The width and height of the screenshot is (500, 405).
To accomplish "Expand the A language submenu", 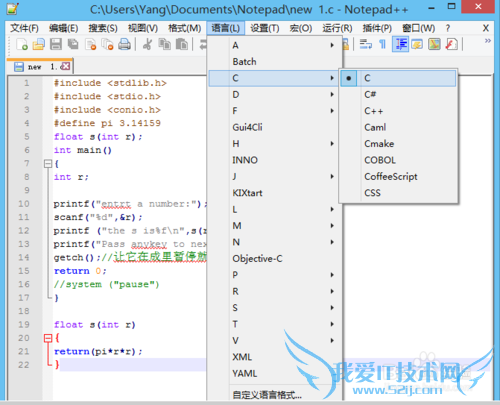I will pyautogui.click(x=275, y=45).
